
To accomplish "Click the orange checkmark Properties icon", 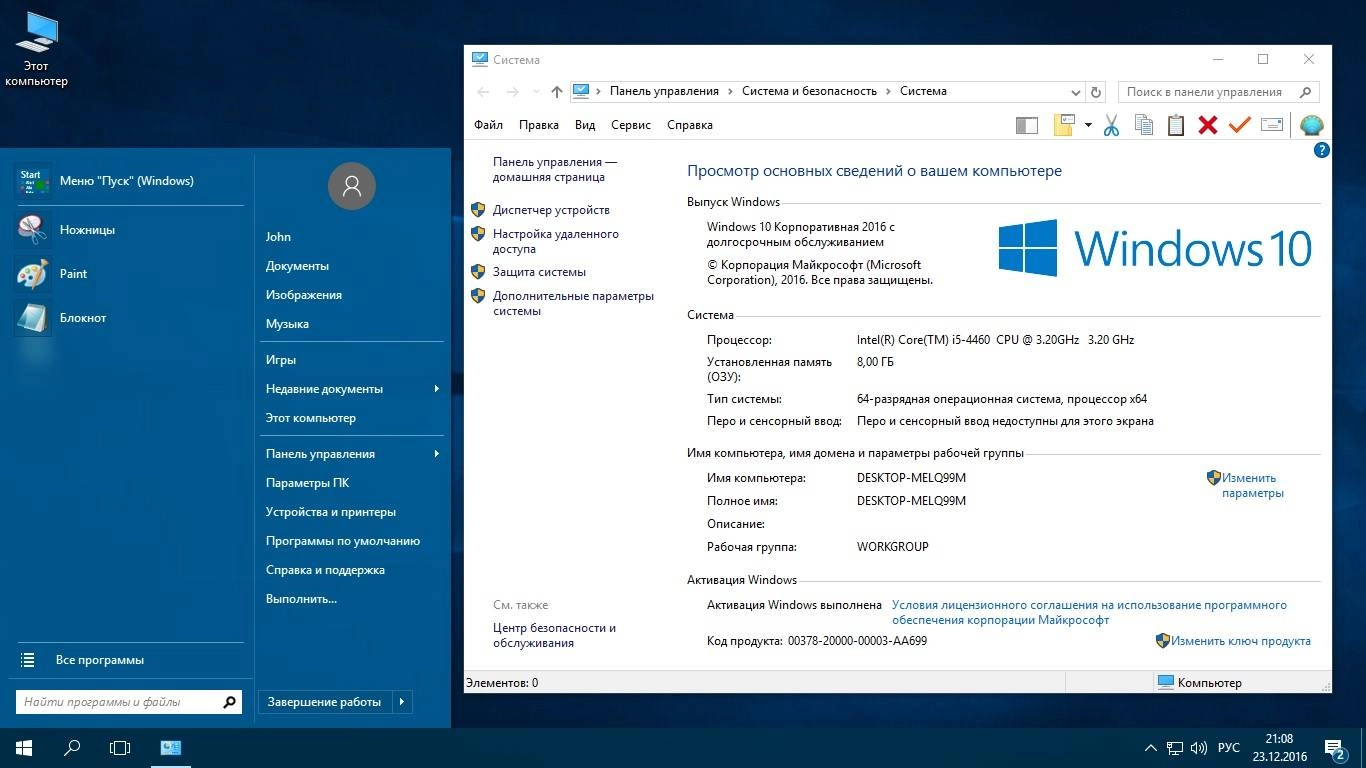I will pos(1240,125).
